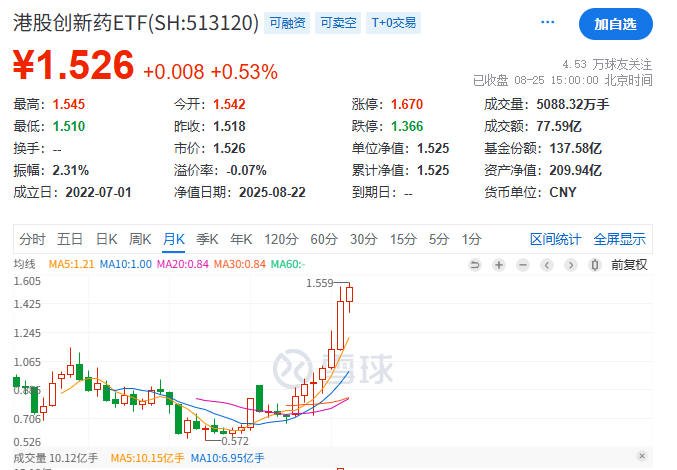Click the chart low marker 0.572

(x=235, y=441)
